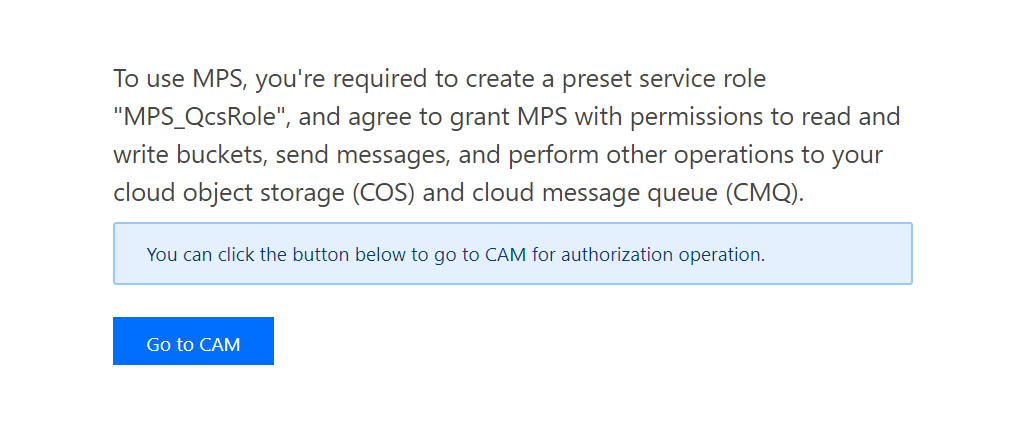The image size is (1032, 431).
Task: Select the blue authorization info banner
Action: (513, 253)
